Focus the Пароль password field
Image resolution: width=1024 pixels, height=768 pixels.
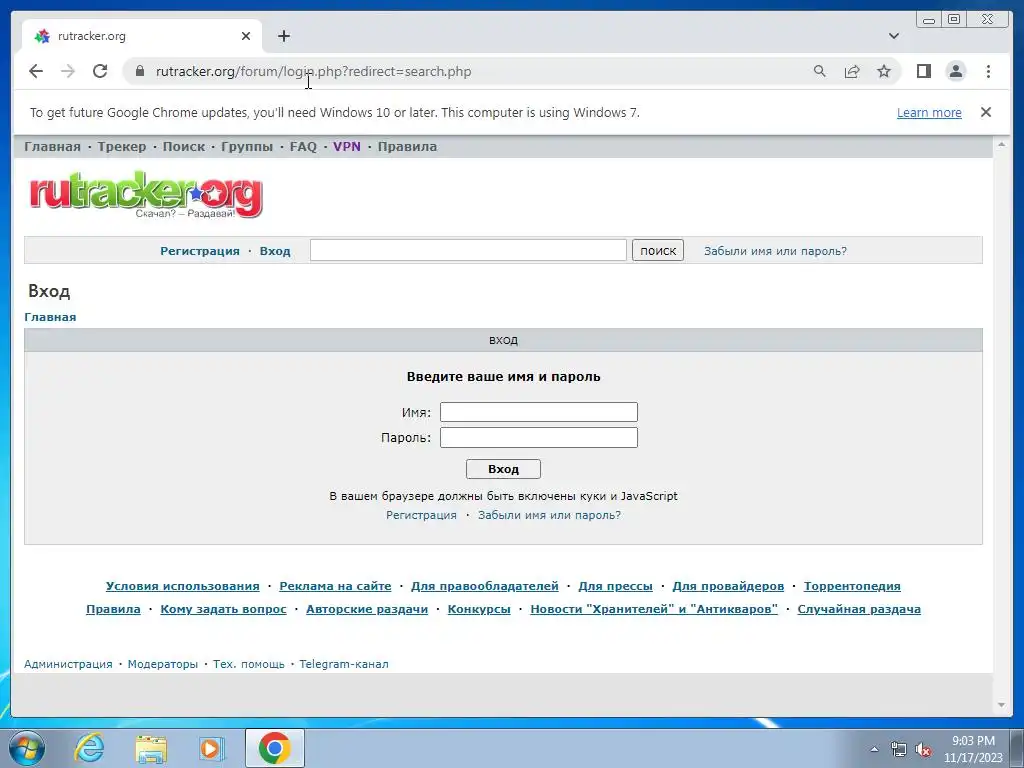pos(539,438)
